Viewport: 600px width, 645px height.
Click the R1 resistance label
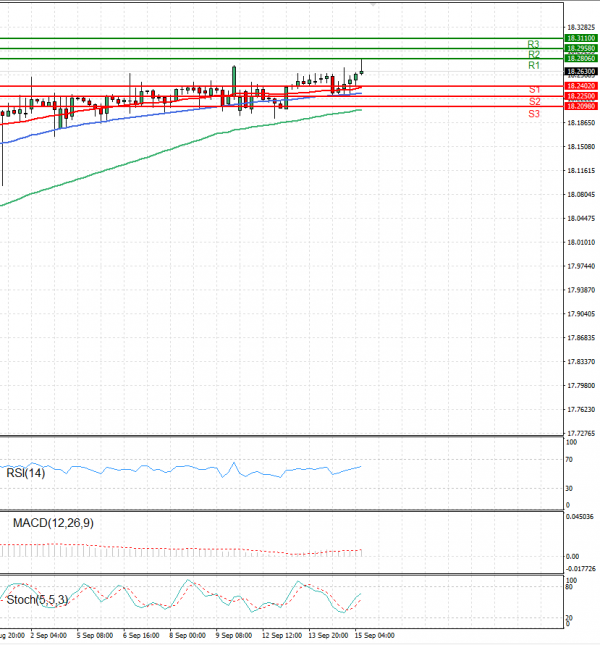(x=534, y=65)
